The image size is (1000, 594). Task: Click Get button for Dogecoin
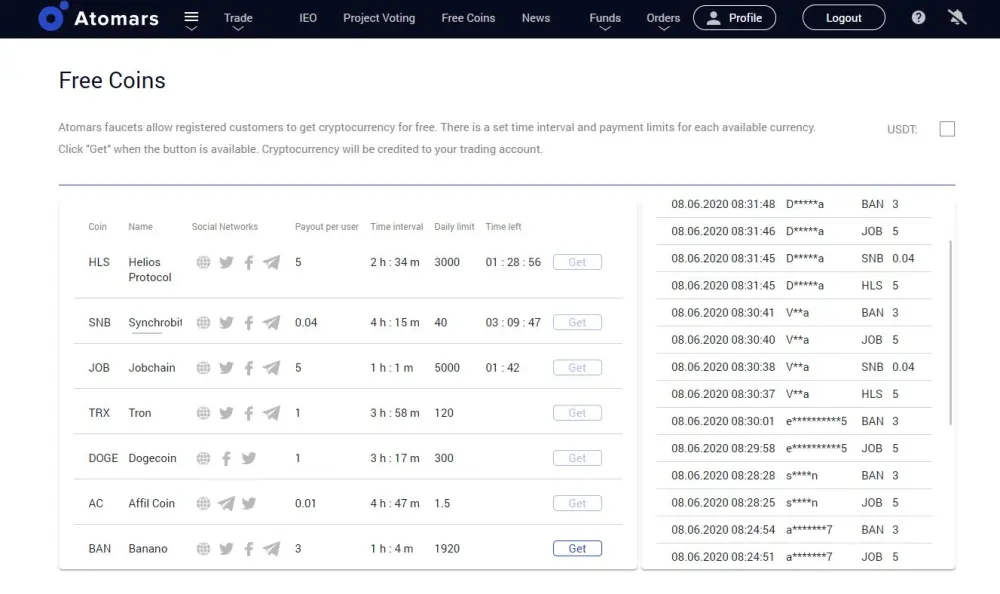coord(577,458)
